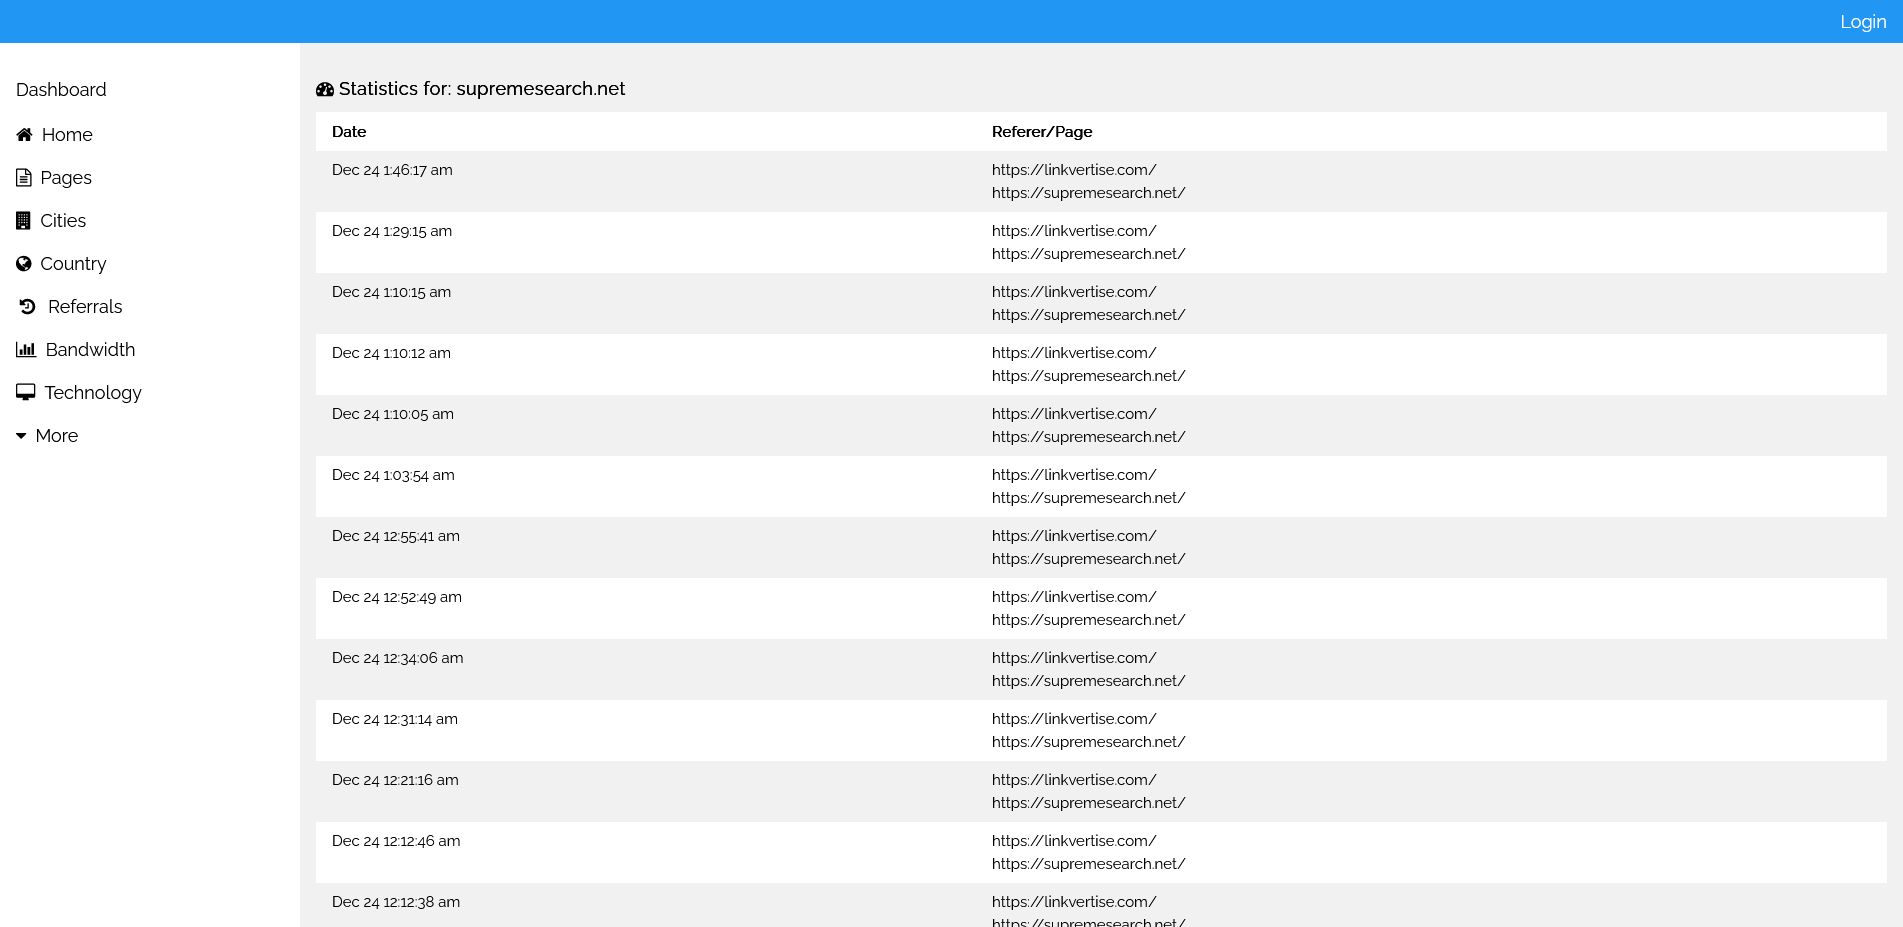Screen dimensions: 1903x927
Task: Expand the More caret arrow
Action: pyautogui.click(x=21, y=436)
